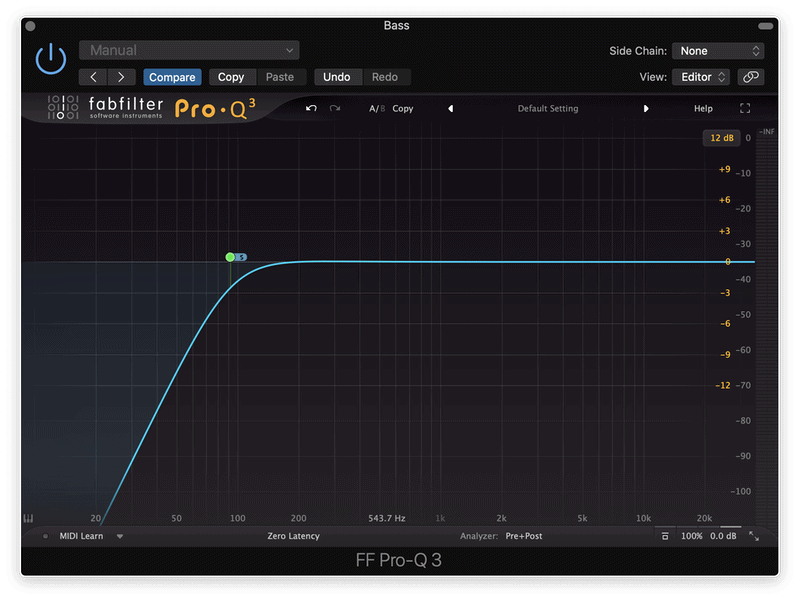Click the Undo button in the Logic header
The height and width of the screenshot is (600, 800).
coord(337,77)
